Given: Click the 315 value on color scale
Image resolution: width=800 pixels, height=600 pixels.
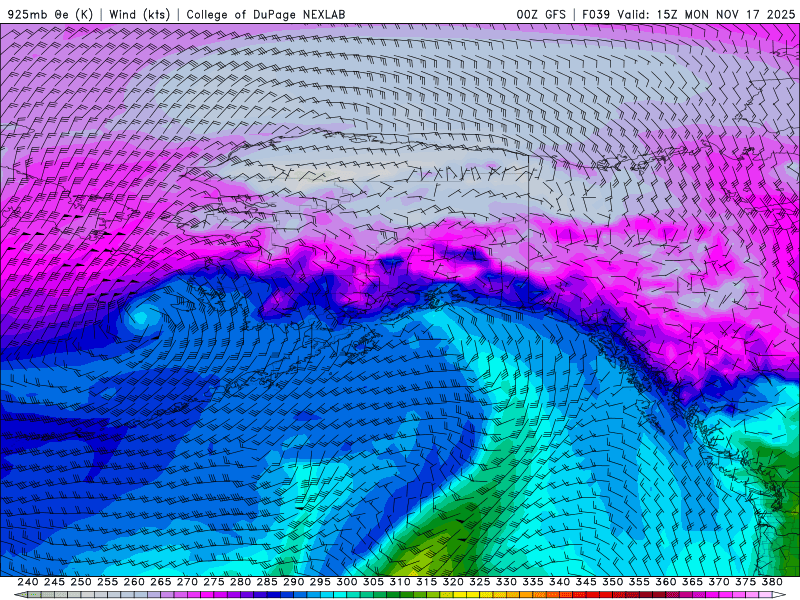Looking at the screenshot, I should click(427, 582).
